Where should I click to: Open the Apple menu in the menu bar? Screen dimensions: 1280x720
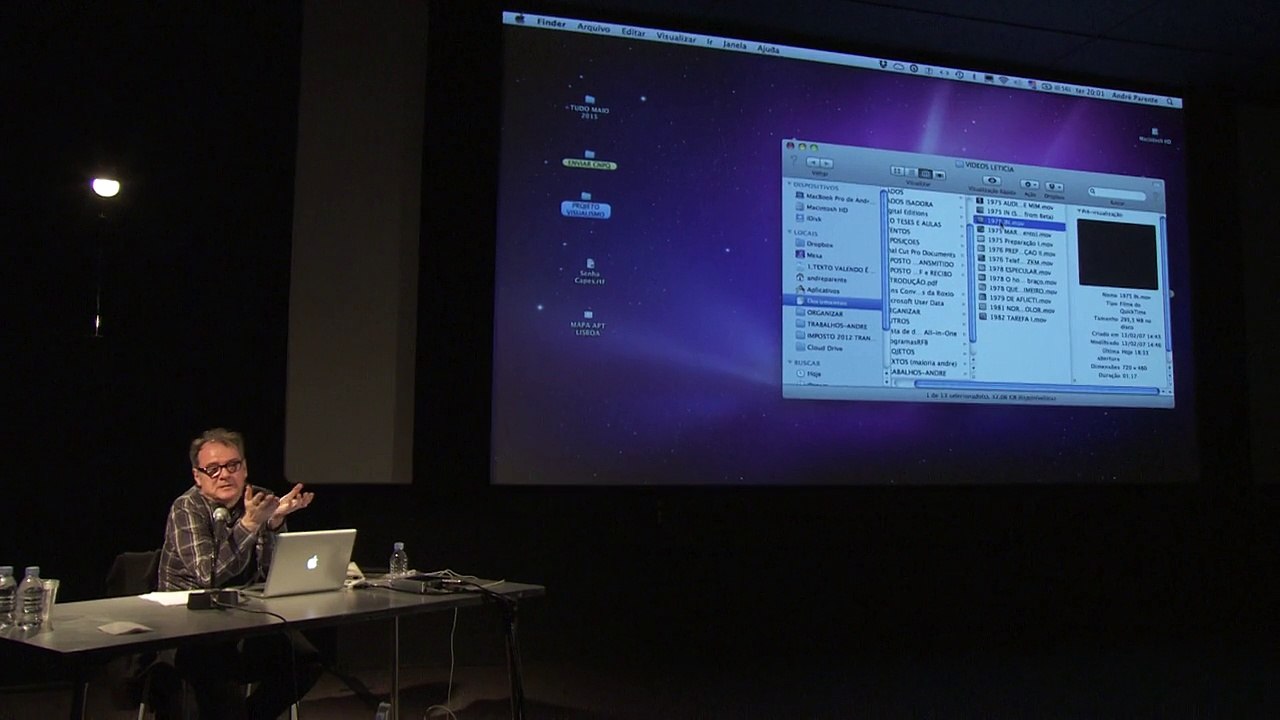520,18
